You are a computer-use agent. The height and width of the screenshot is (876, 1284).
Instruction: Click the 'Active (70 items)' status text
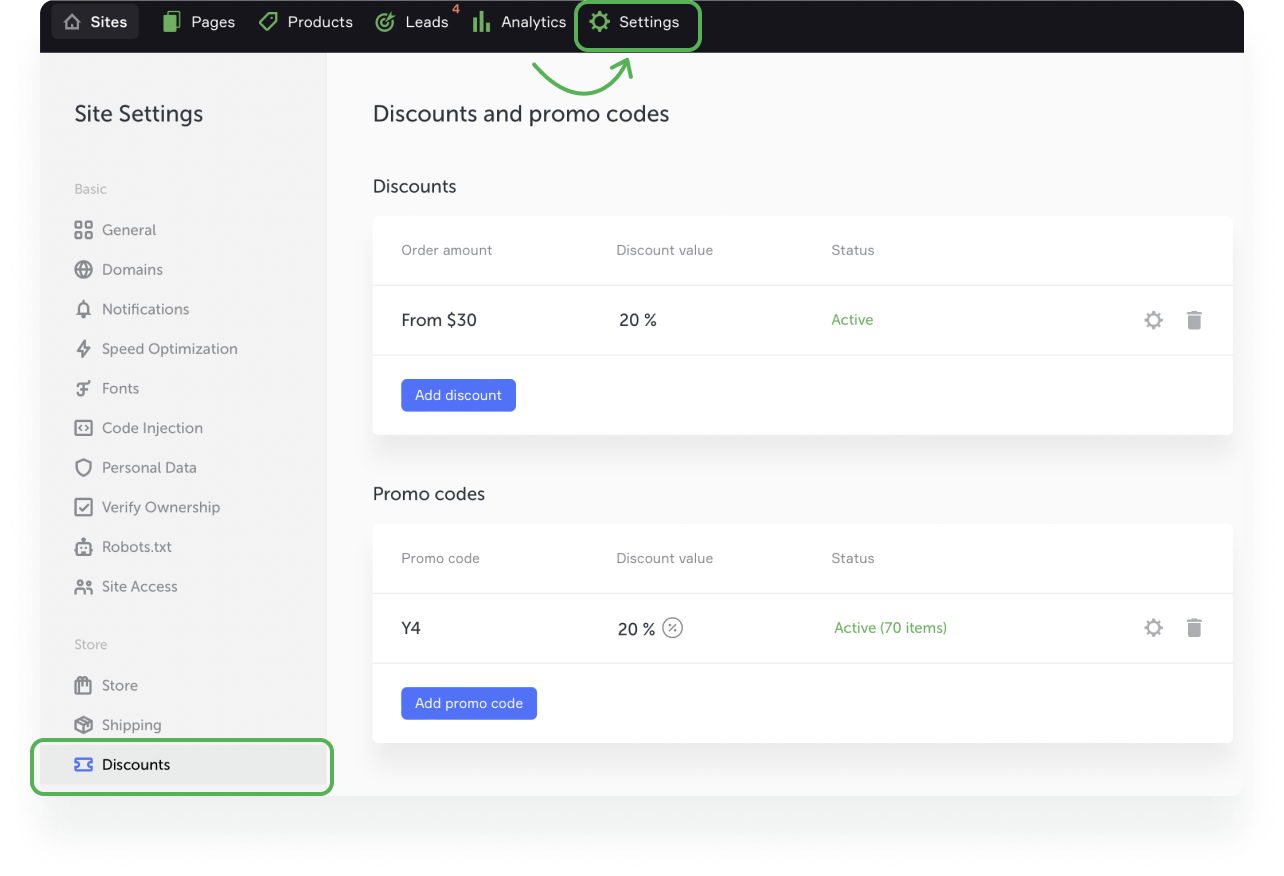890,628
